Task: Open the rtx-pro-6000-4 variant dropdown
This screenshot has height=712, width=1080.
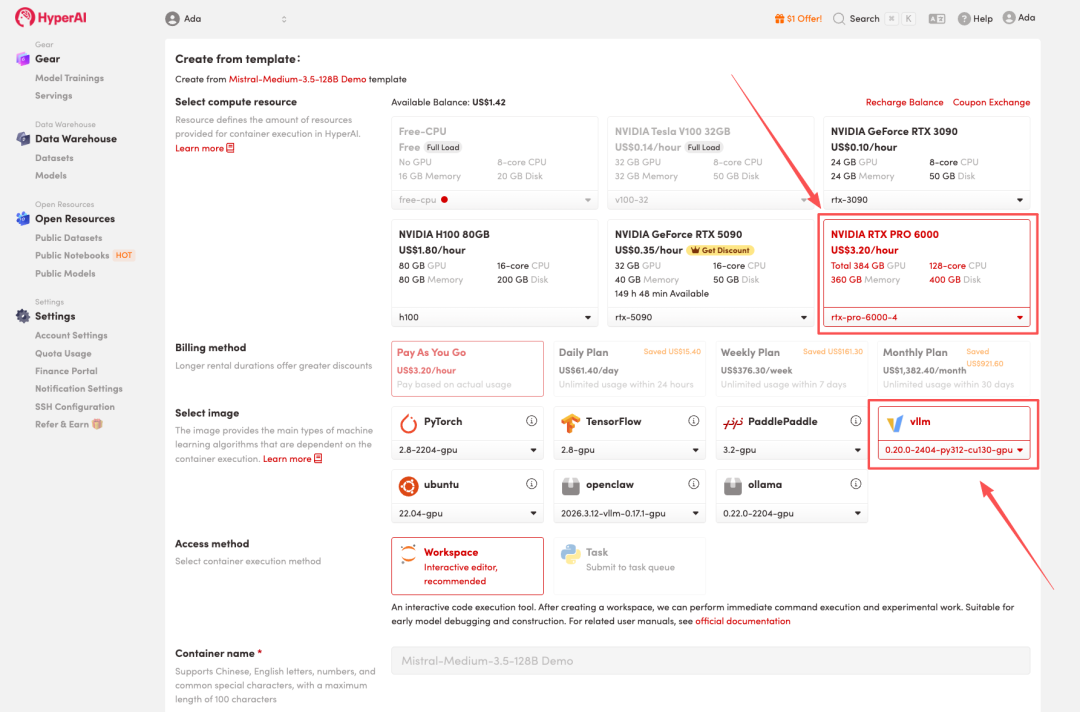Action: (926, 317)
